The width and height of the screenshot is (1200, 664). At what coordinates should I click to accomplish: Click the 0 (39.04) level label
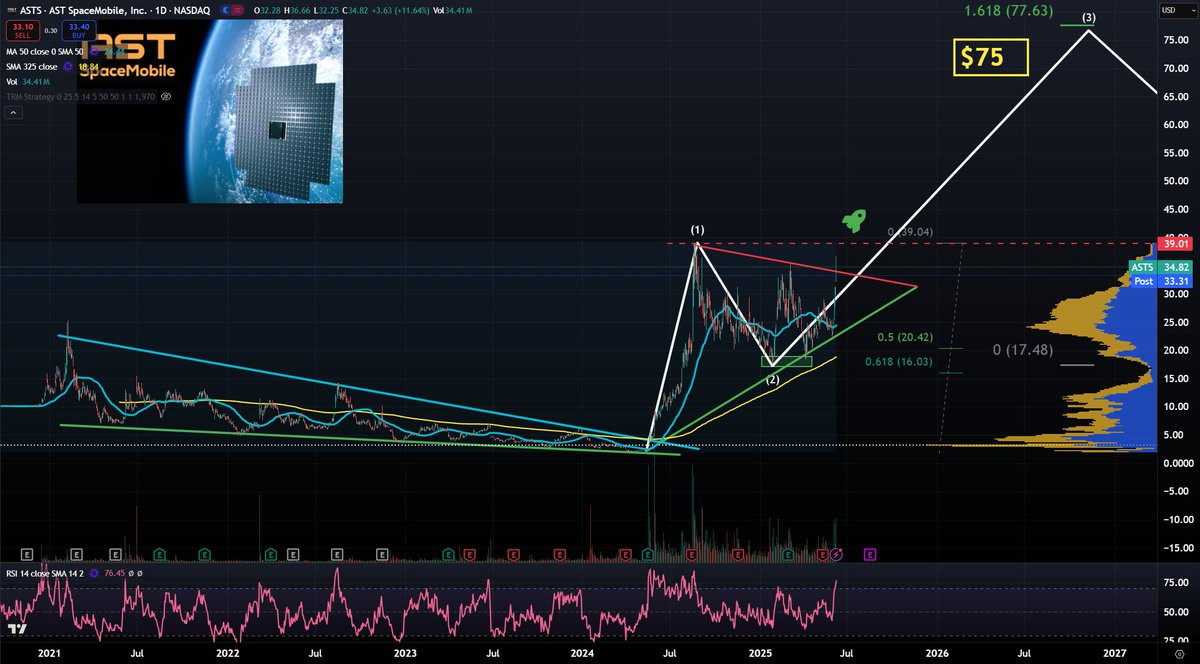point(910,231)
